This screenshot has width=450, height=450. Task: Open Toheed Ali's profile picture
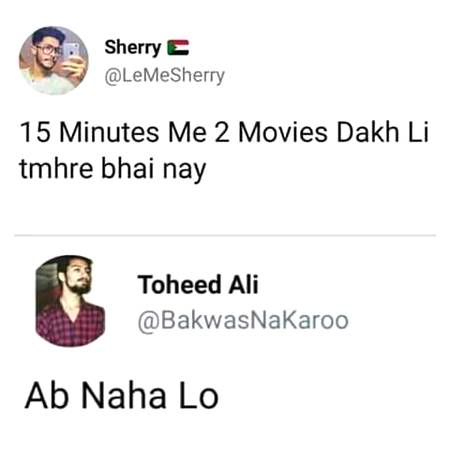click(70, 301)
